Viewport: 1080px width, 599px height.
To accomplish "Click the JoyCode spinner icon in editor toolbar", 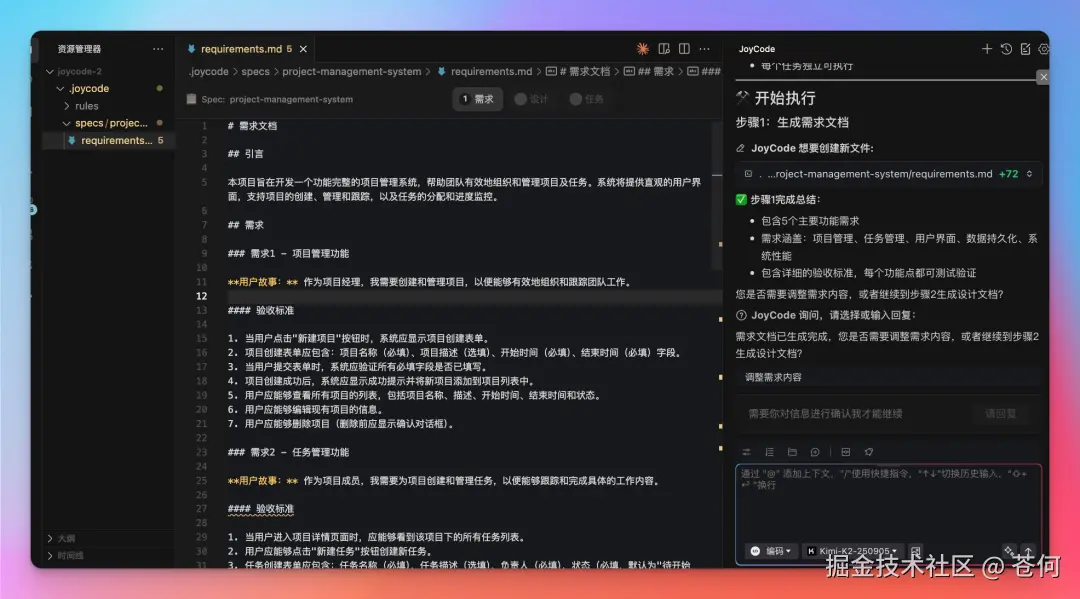I will coord(642,48).
